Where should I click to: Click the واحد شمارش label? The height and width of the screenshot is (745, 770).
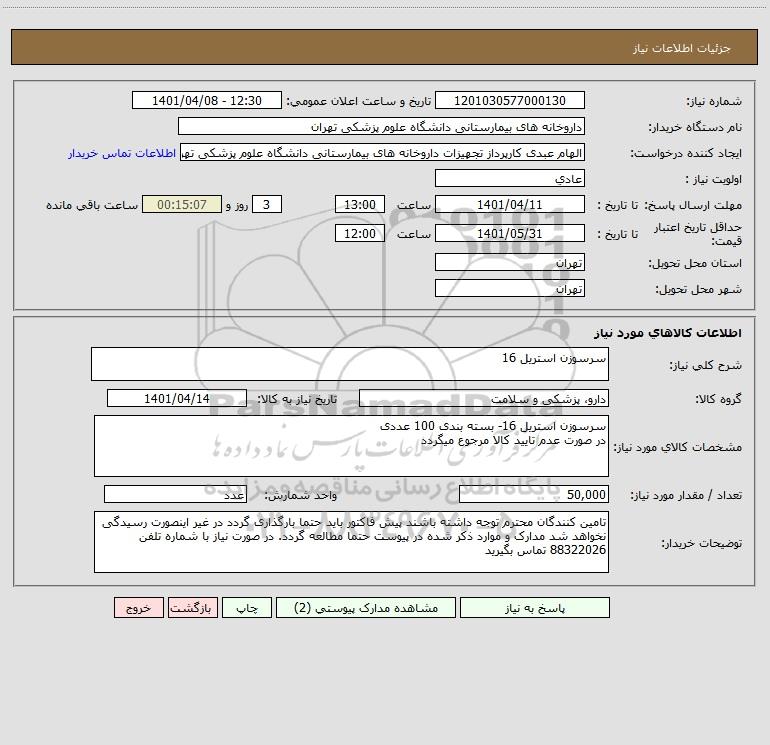click(x=301, y=496)
